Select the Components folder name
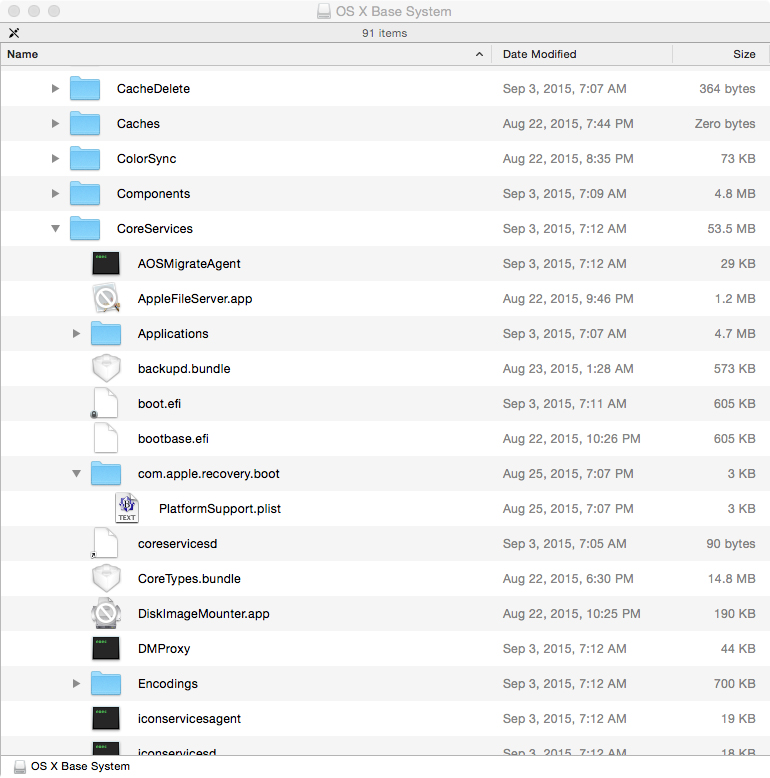Image resolution: width=770 pixels, height=778 pixels. click(x=153, y=194)
